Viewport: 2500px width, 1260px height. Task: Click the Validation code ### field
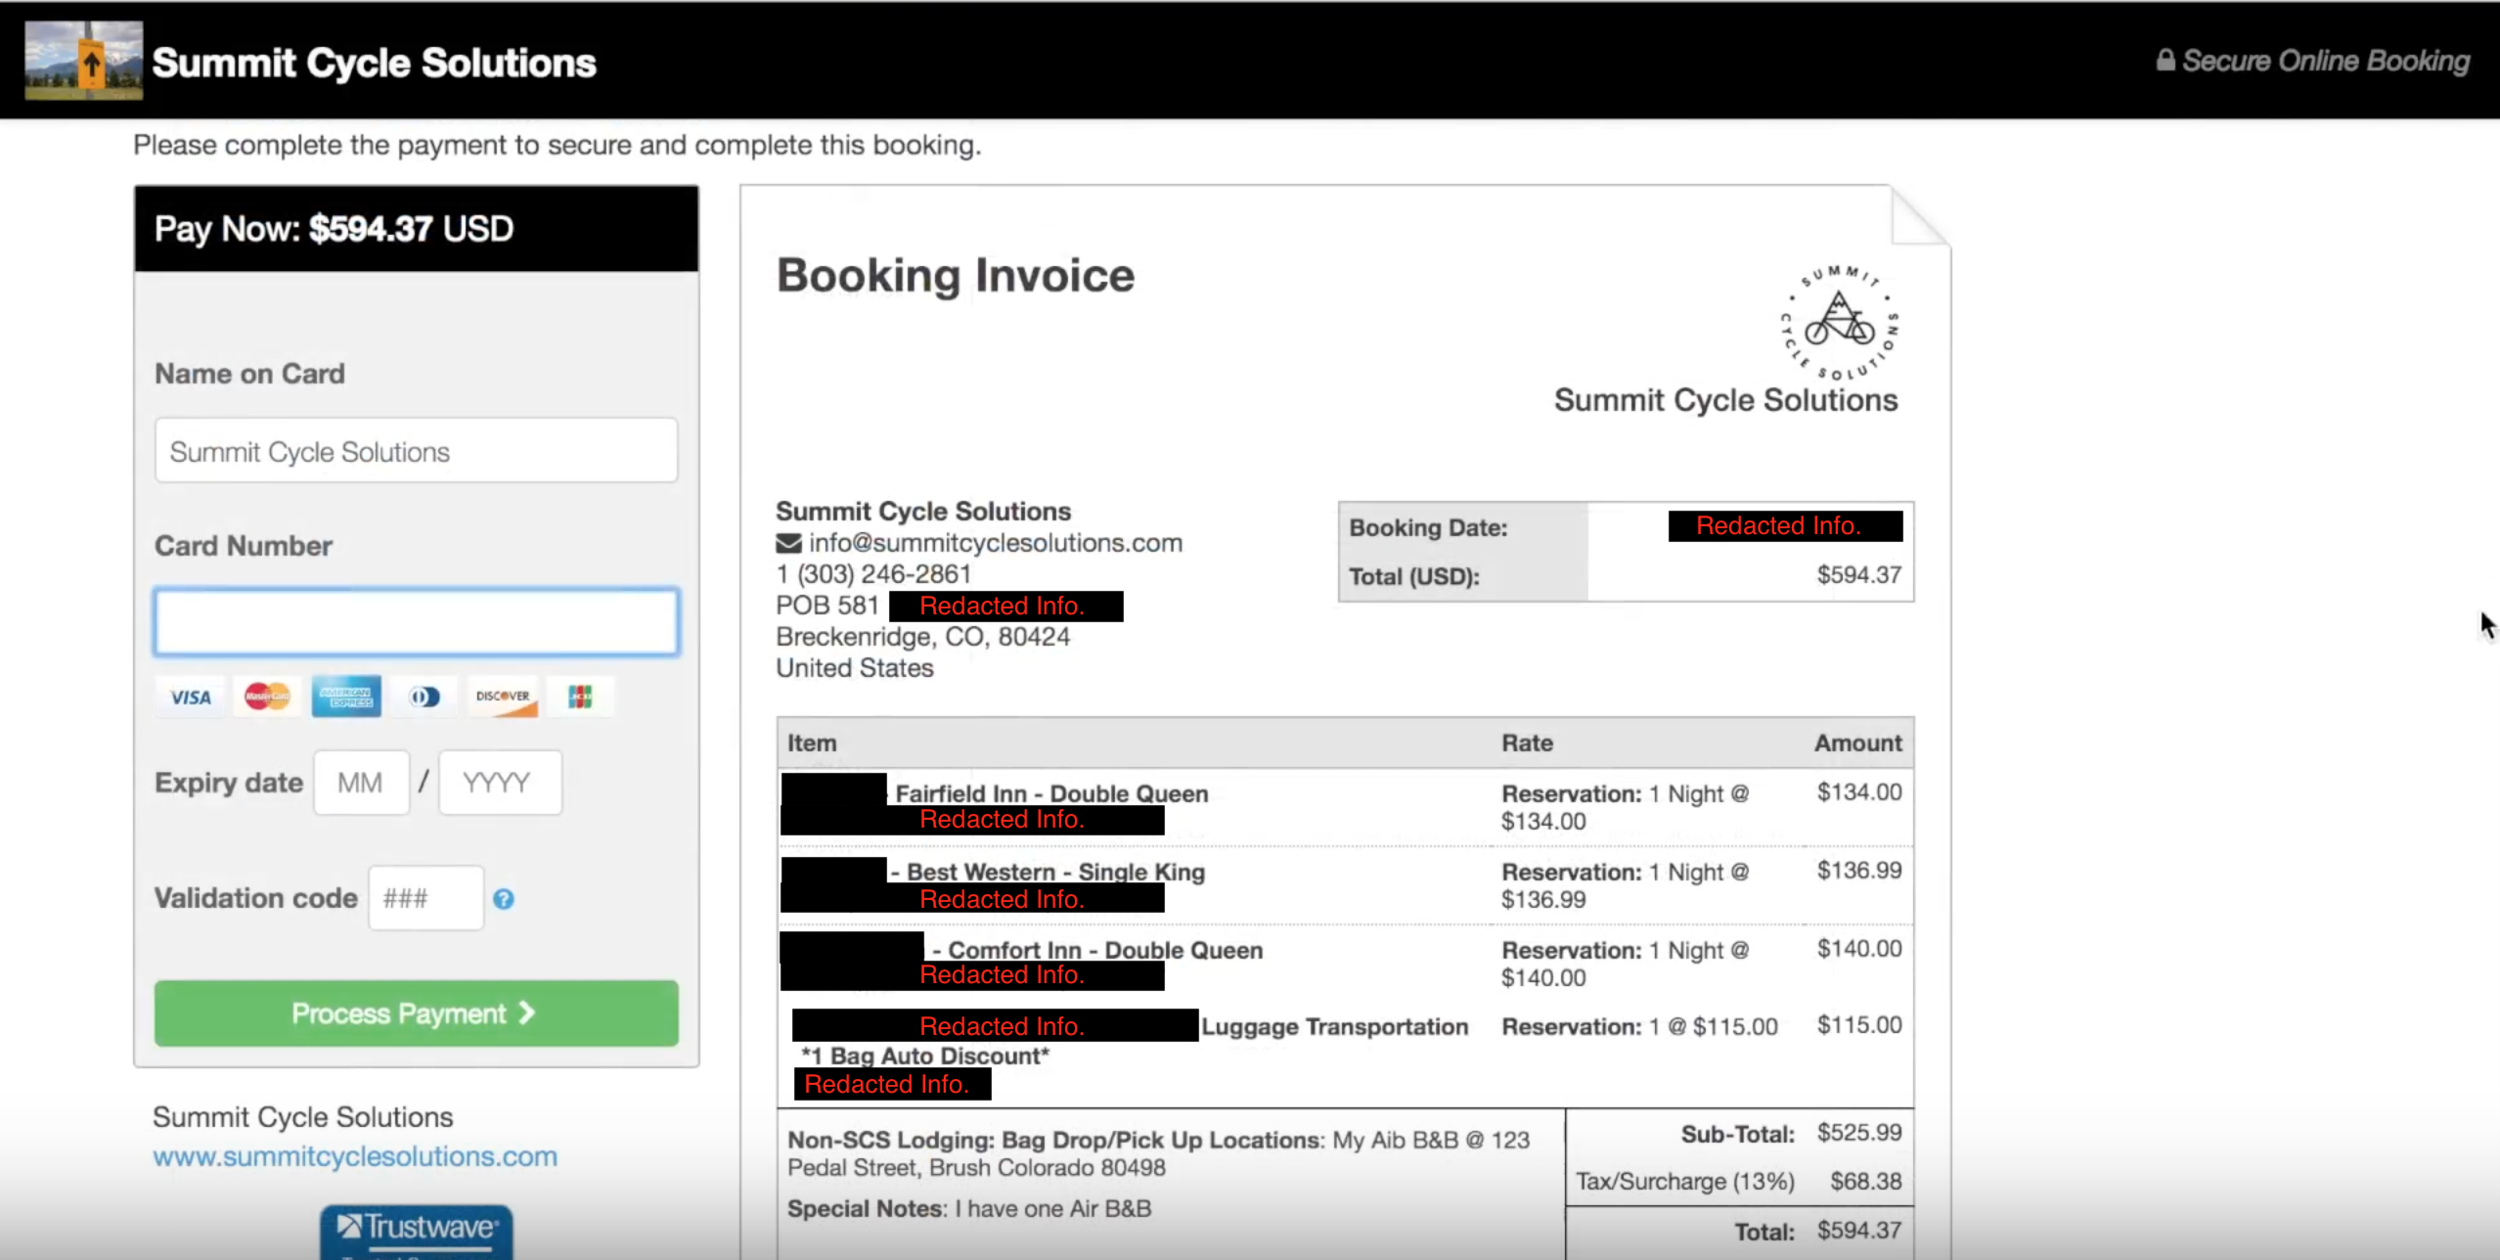[x=426, y=898]
